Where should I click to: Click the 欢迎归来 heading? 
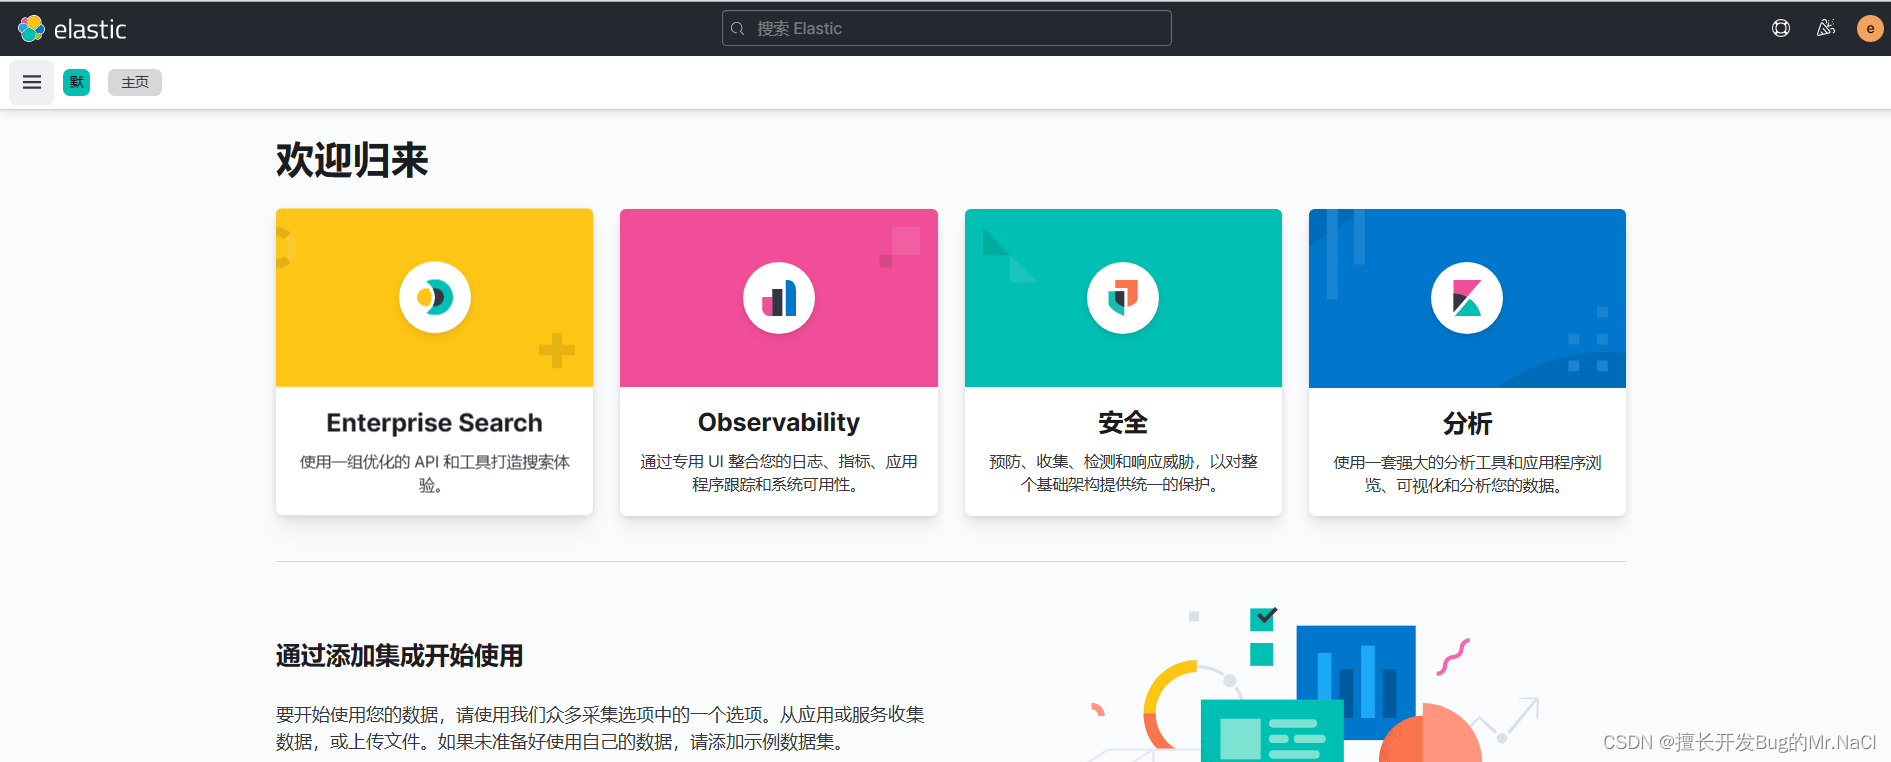(x=352, y=160)
